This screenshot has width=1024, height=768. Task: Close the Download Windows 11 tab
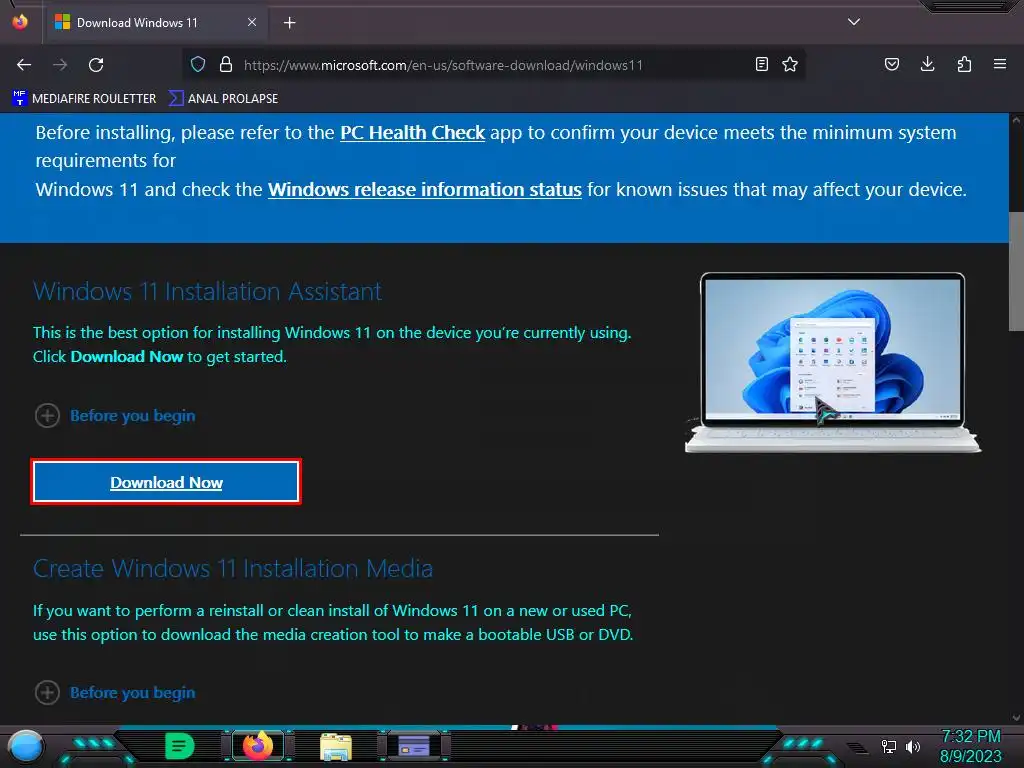point(251,22)
